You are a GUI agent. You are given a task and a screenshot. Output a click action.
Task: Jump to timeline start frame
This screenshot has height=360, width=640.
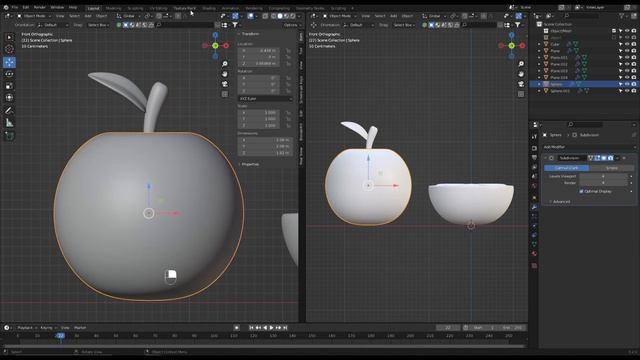[x=251, y=328]
